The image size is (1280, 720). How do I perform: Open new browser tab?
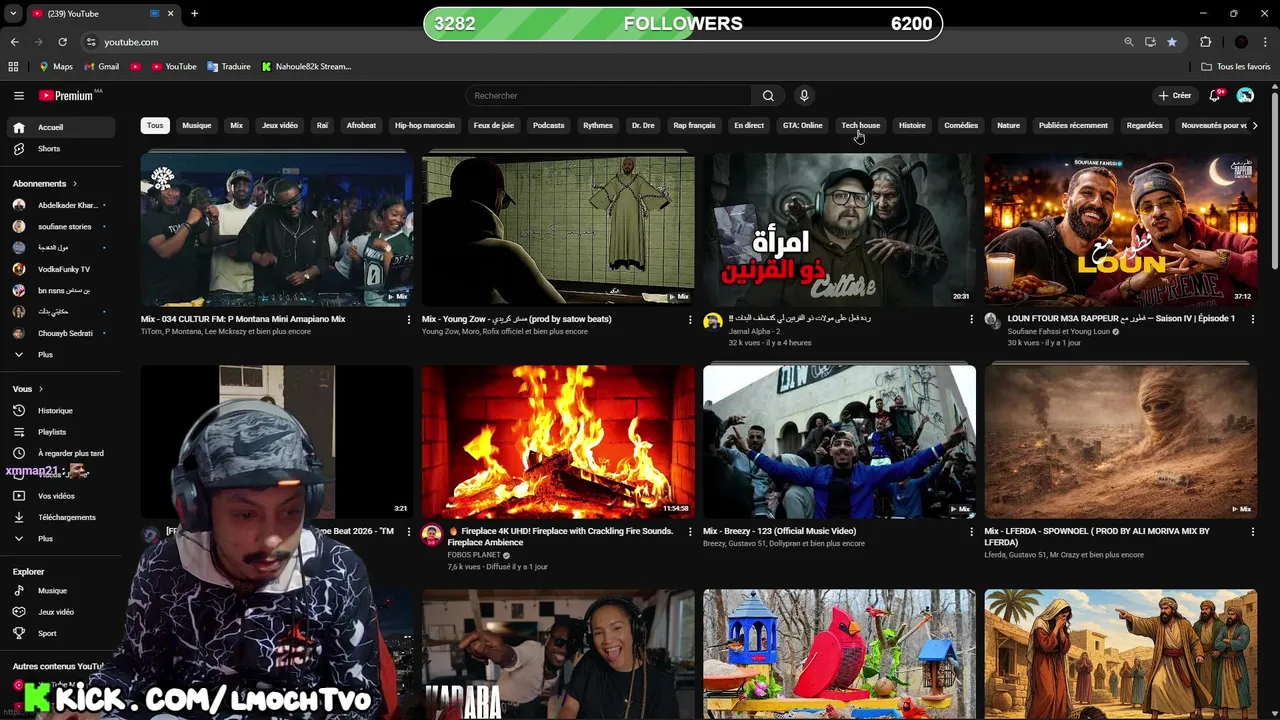[194, 14]
